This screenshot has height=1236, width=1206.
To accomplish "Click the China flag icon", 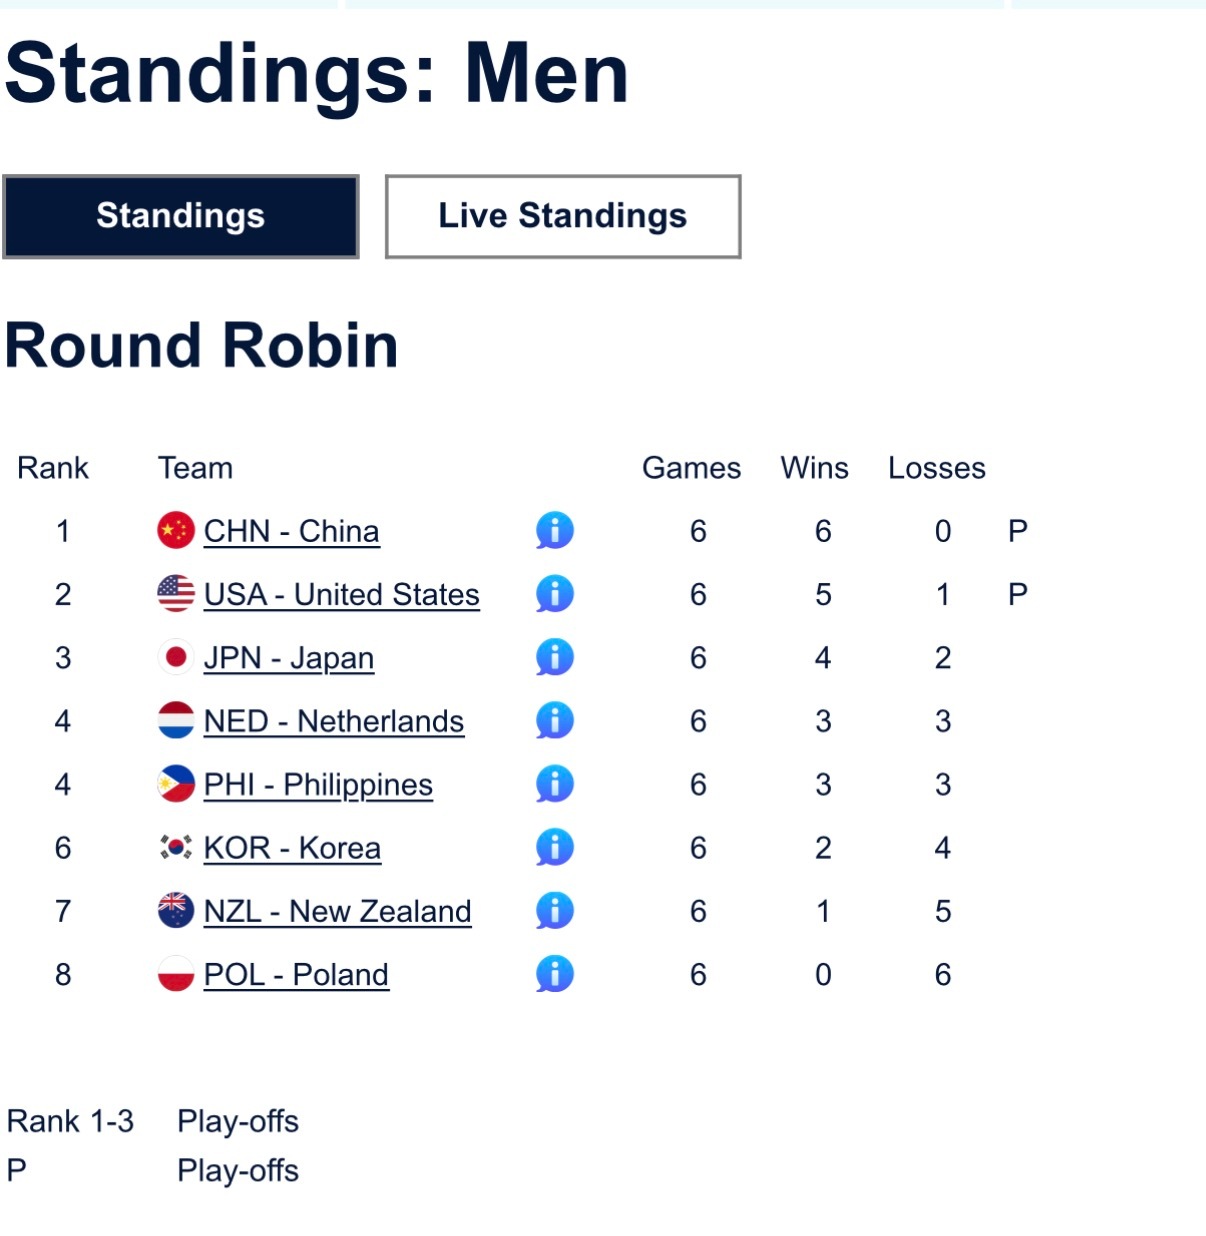I will tap(176, 531).
